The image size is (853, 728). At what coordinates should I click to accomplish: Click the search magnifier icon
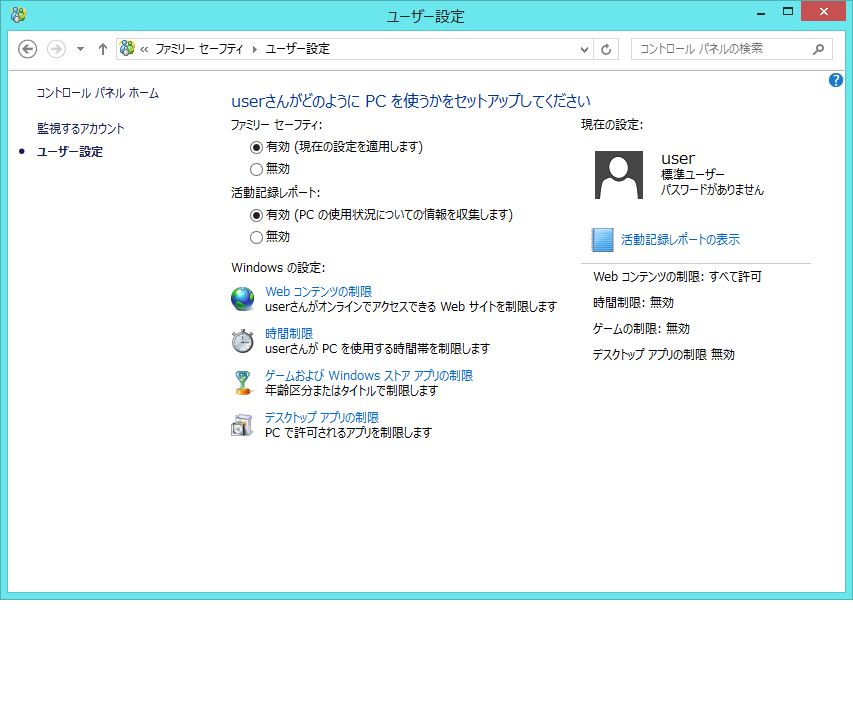(818, 49)
